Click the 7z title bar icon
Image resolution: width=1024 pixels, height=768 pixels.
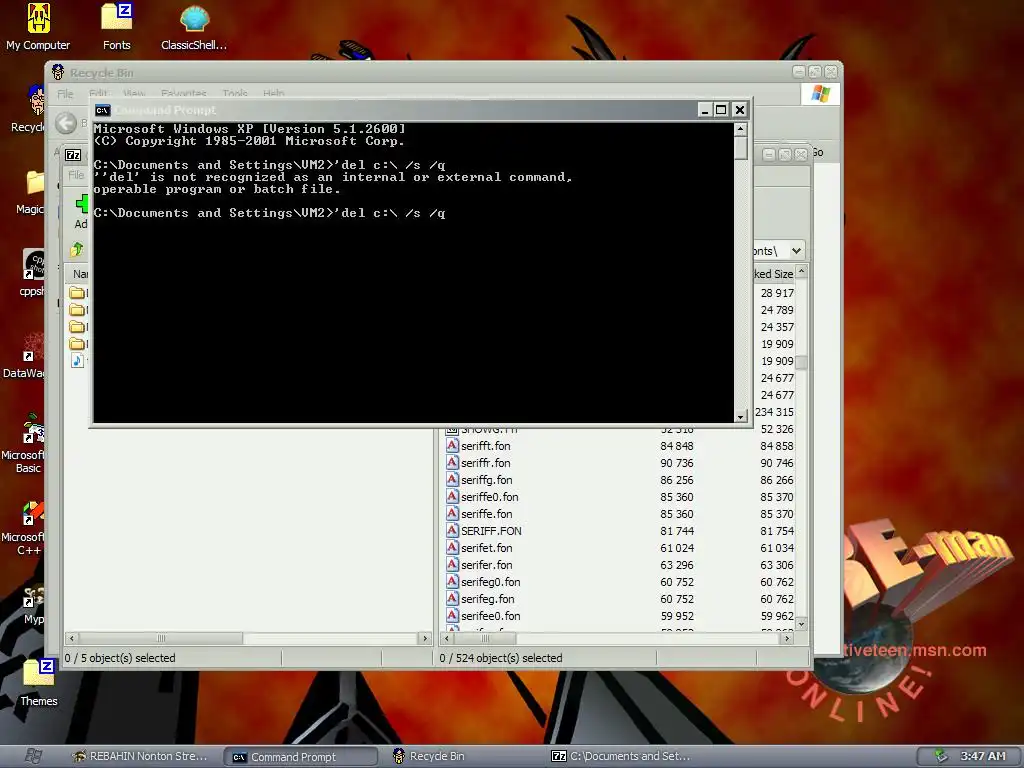(73, 155)
